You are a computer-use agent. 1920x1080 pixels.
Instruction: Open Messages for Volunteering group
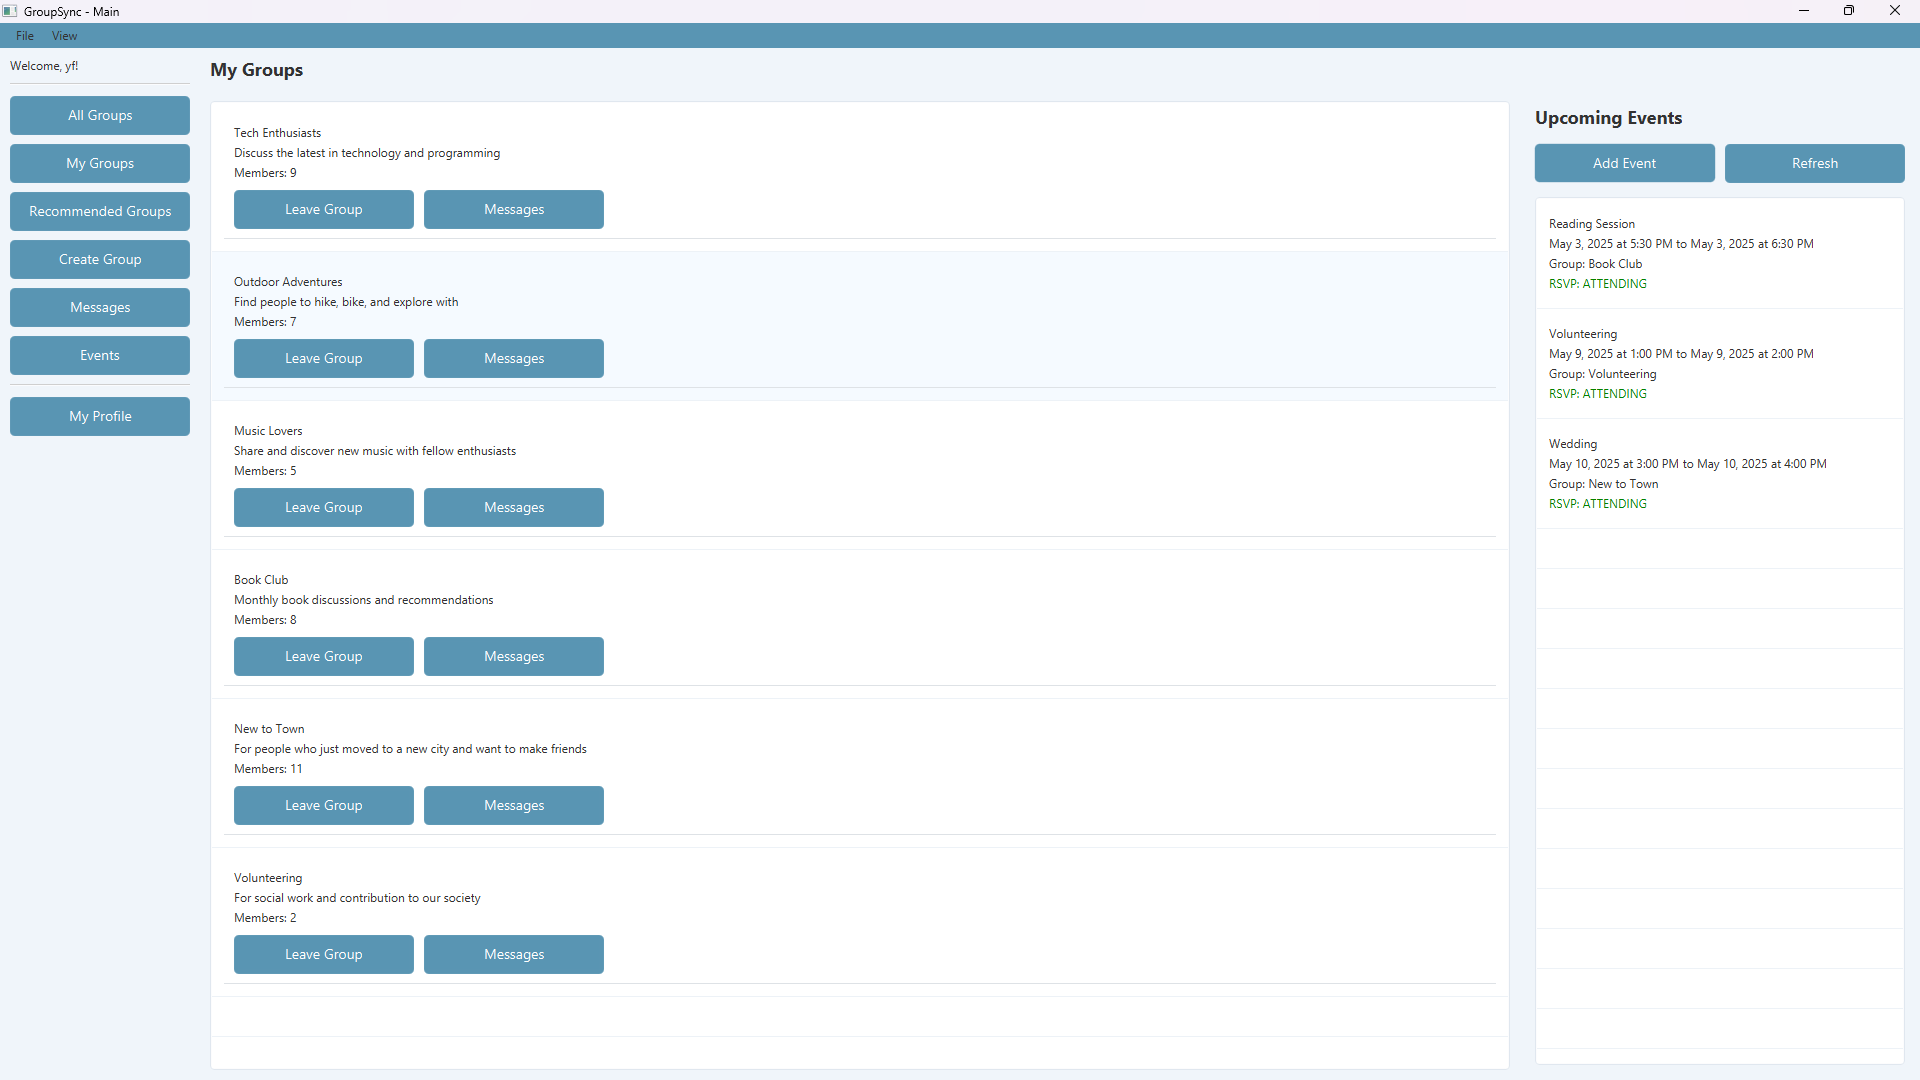click(x=513, y=954)
